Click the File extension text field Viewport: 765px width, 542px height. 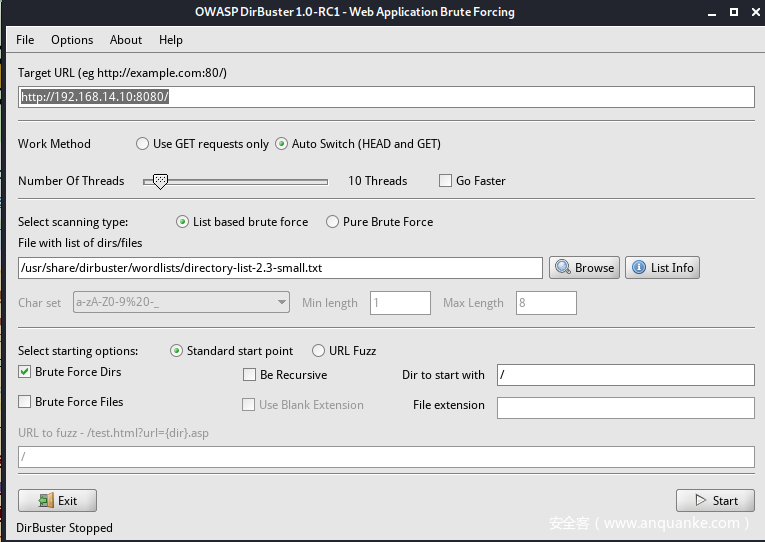pos(626,408)
